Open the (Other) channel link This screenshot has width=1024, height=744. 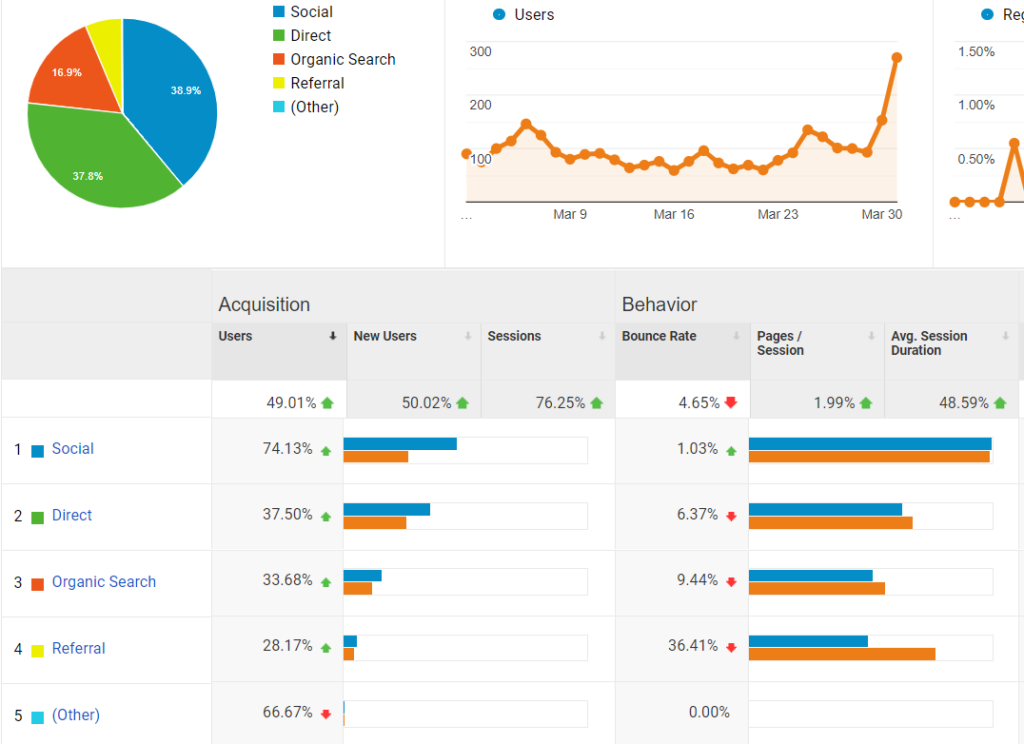(x=75, y=715)
